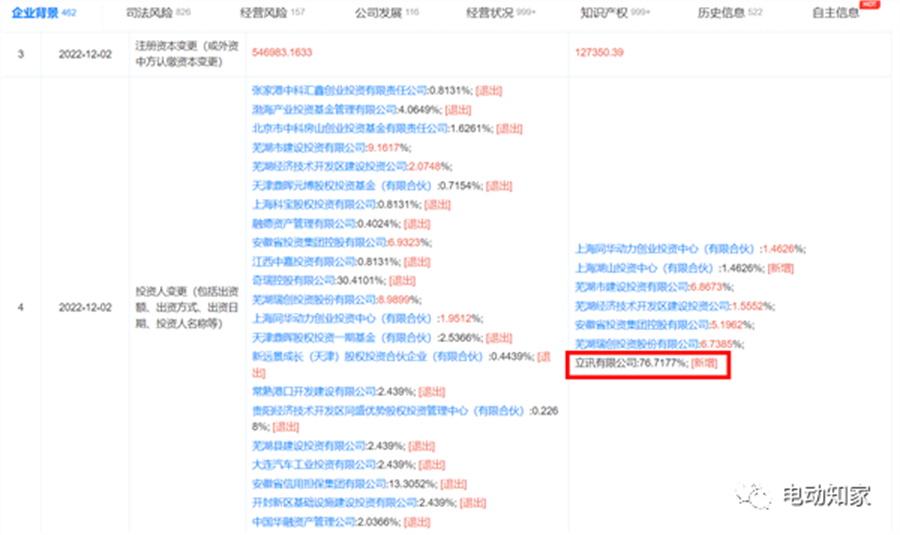The width and height of the screenshot is (900, 535).
Task: Click the red value 127350.39
Action: 599,52
